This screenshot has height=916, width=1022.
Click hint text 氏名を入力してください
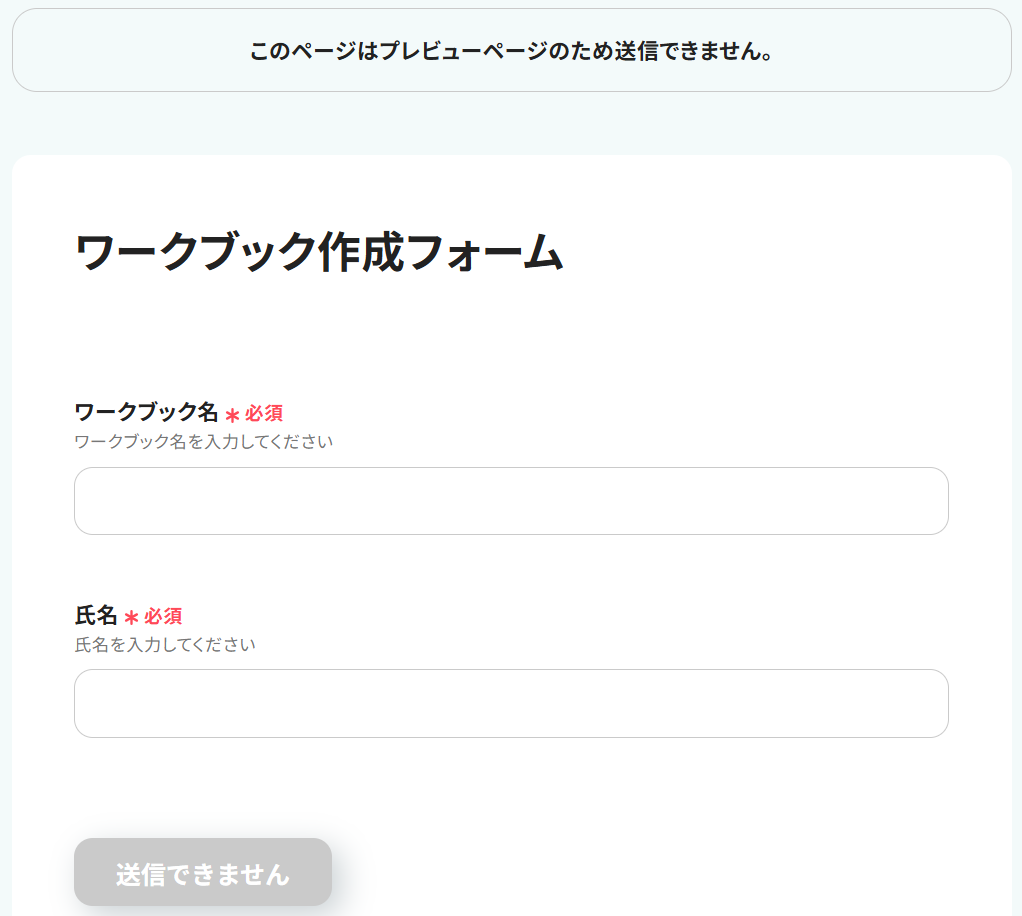point(165,644)
